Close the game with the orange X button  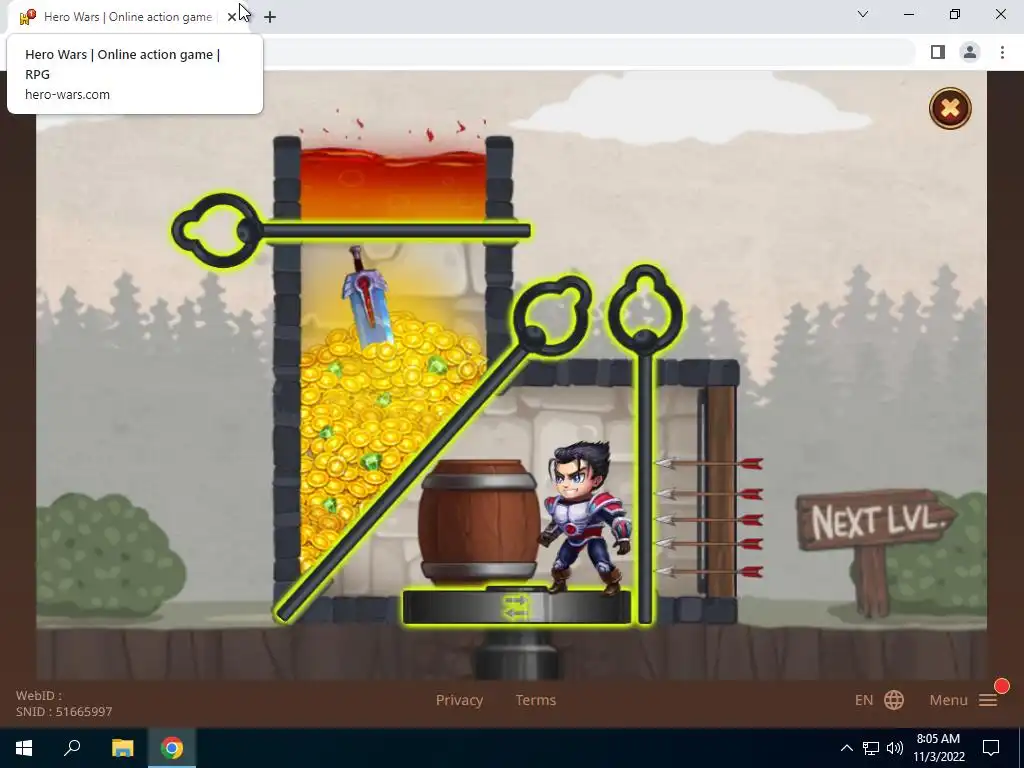(950, 108)
